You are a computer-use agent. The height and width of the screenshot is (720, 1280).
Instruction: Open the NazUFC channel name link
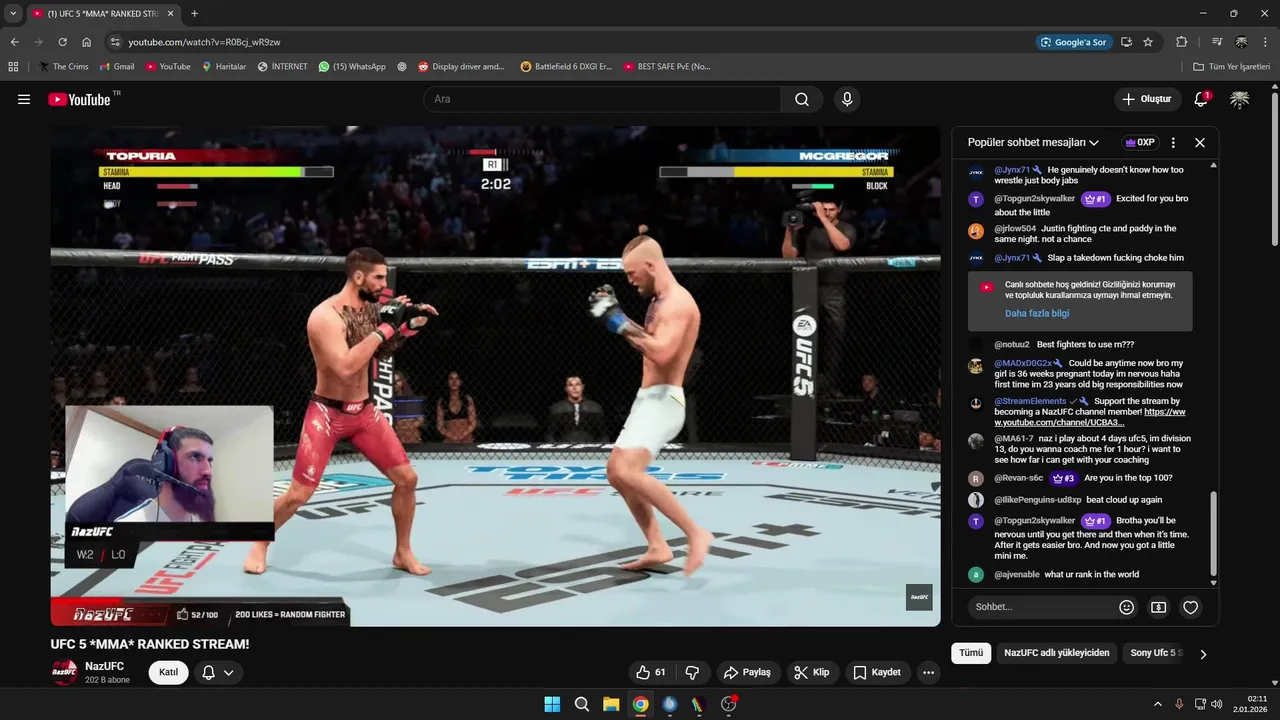click(104, 666)
